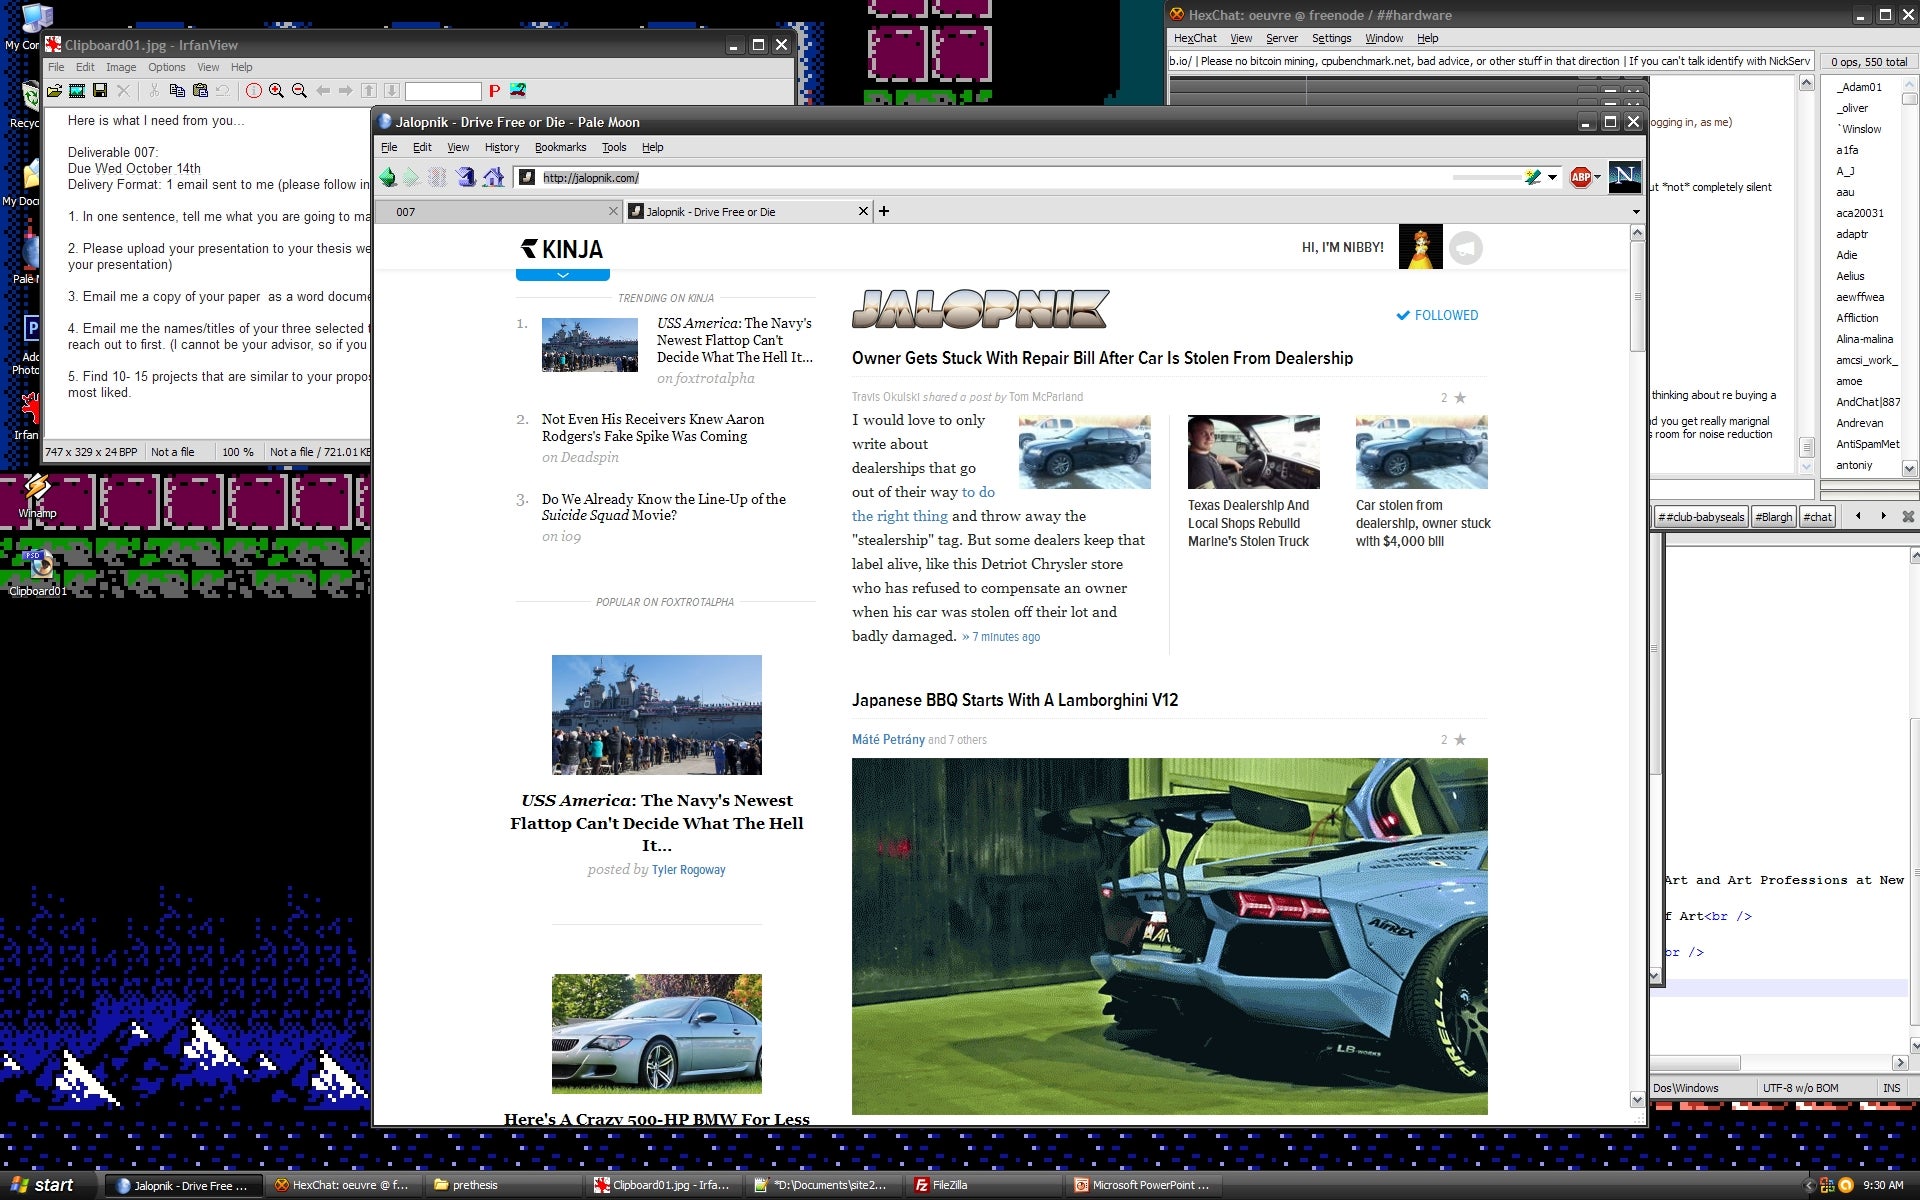Click the Tyler Rogoway author link
Viewport: 1920px width, 1200px height.
point(689,870)
